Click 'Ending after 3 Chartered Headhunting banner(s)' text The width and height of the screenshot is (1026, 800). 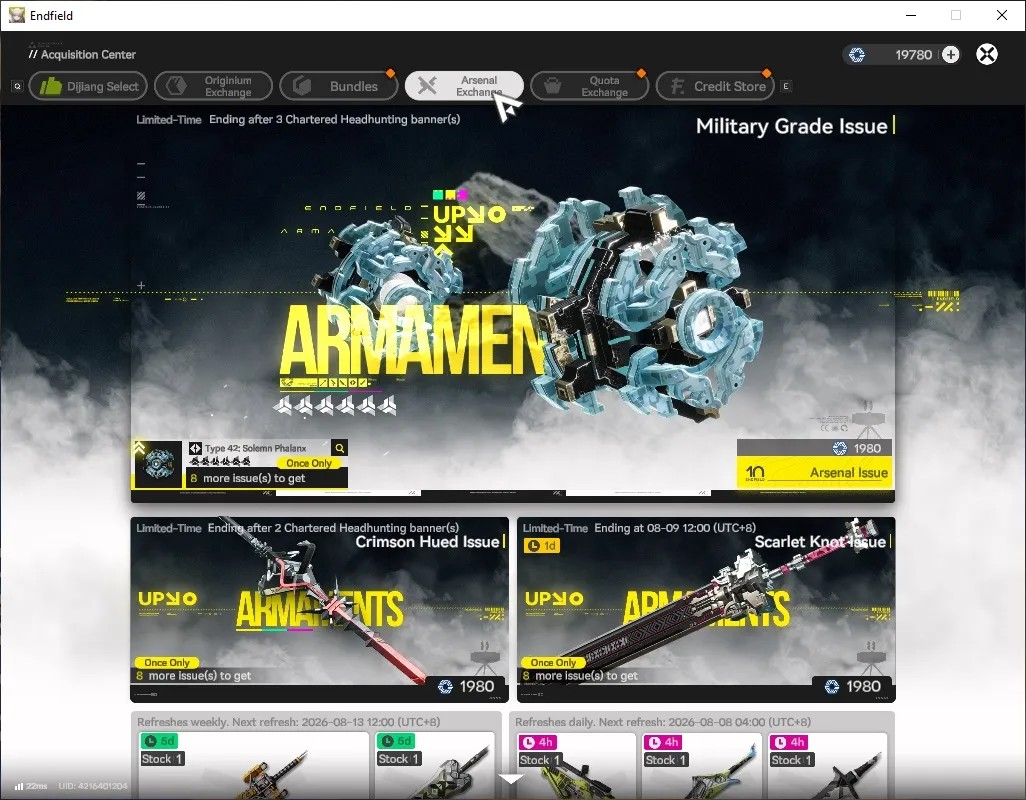(334, 119)
